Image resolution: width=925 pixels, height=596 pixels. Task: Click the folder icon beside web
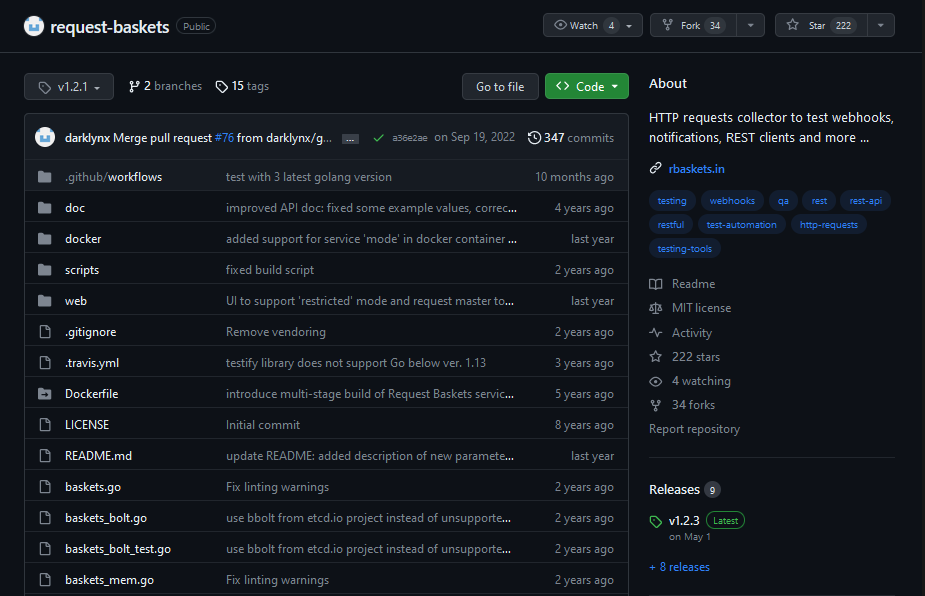tap(45, 301)
